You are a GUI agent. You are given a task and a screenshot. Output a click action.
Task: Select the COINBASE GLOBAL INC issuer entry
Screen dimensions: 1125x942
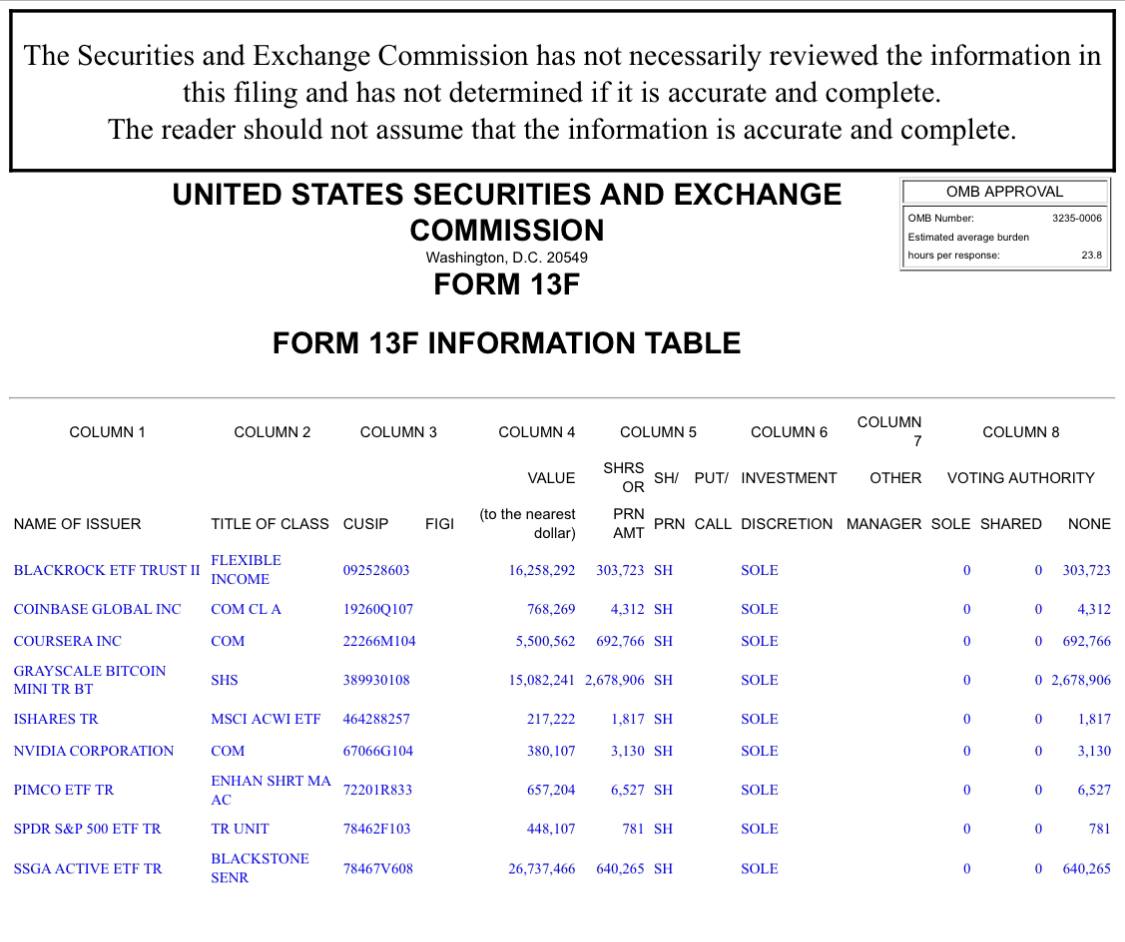pos(97,609)
